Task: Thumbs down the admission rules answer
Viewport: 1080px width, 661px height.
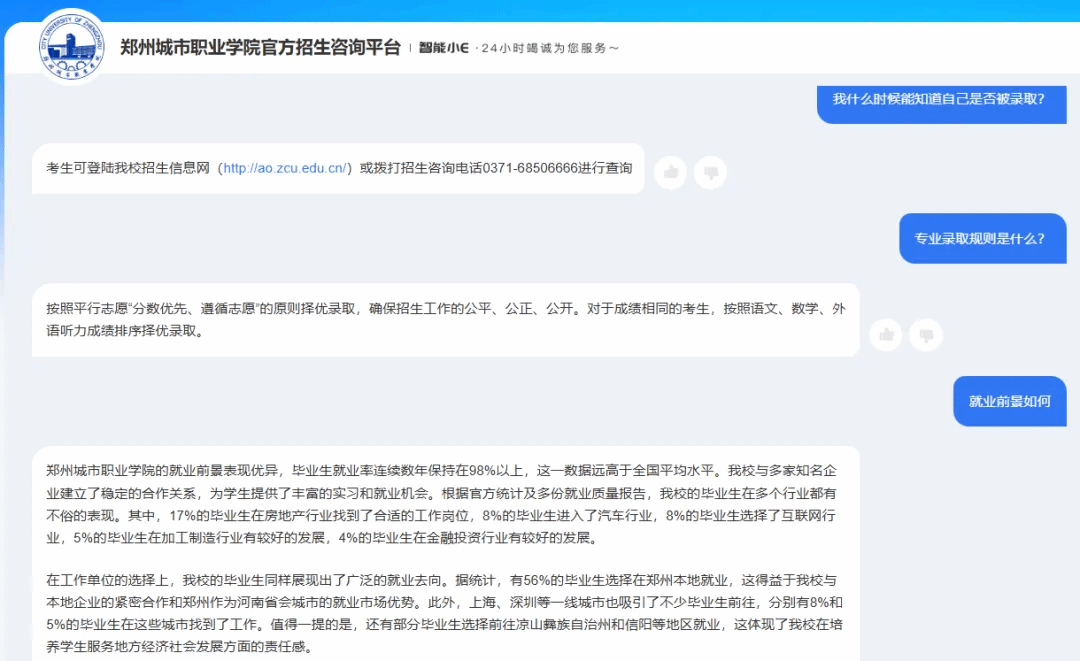Action: point(926,334)
